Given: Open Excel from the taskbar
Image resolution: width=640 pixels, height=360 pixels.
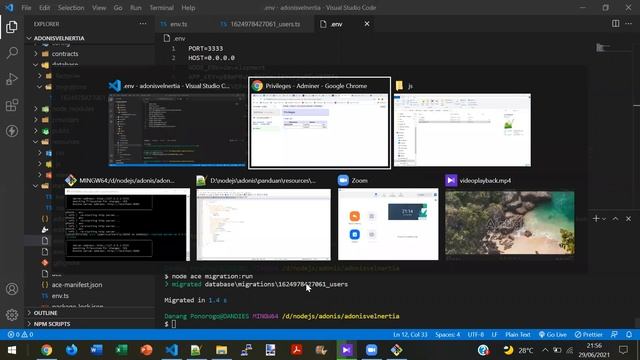Looking at the screenshot, I should coord(121,350).
